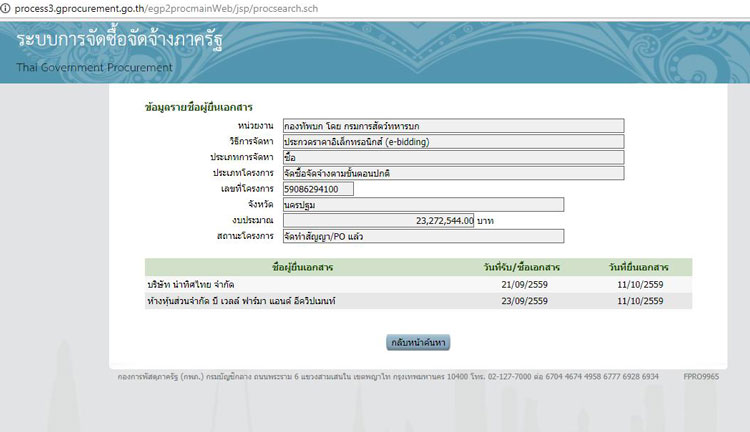Click the site info icon in address bar
Viewport: 750px width, 432px height.
tap(7, 7)
